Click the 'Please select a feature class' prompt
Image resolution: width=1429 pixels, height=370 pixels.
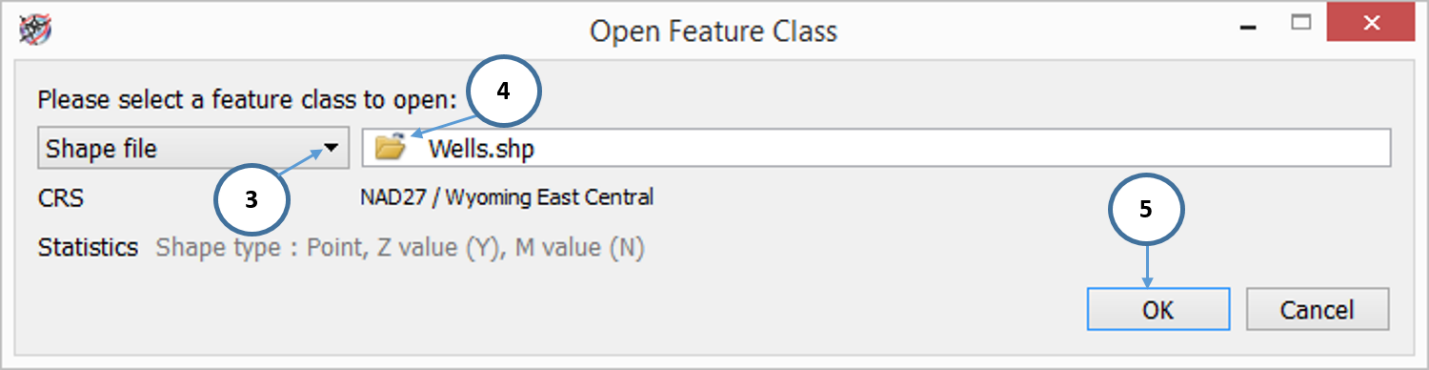pyautogui.click(x=247, y=101)
